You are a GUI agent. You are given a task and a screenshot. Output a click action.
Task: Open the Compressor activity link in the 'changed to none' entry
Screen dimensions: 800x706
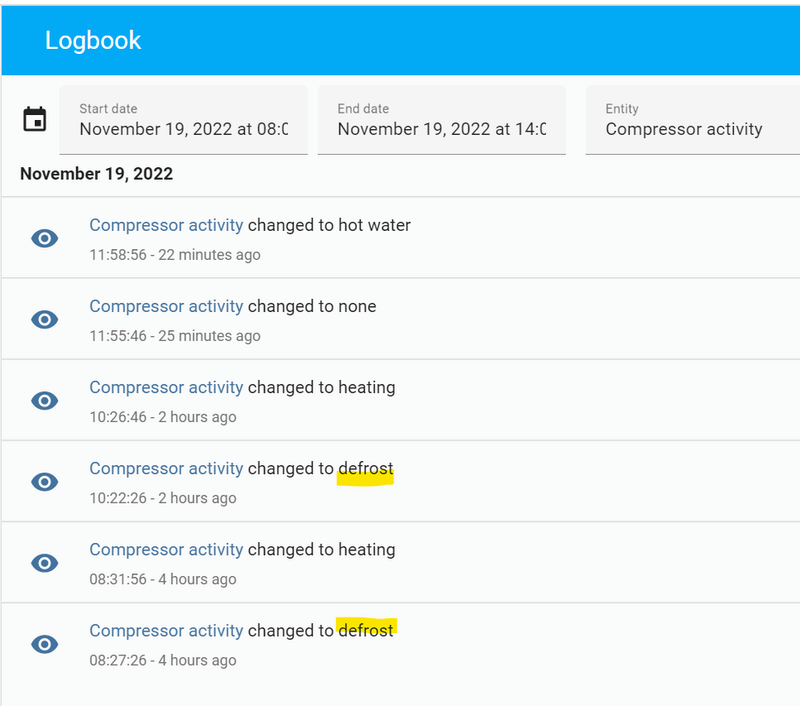click(x=166, y=306)
